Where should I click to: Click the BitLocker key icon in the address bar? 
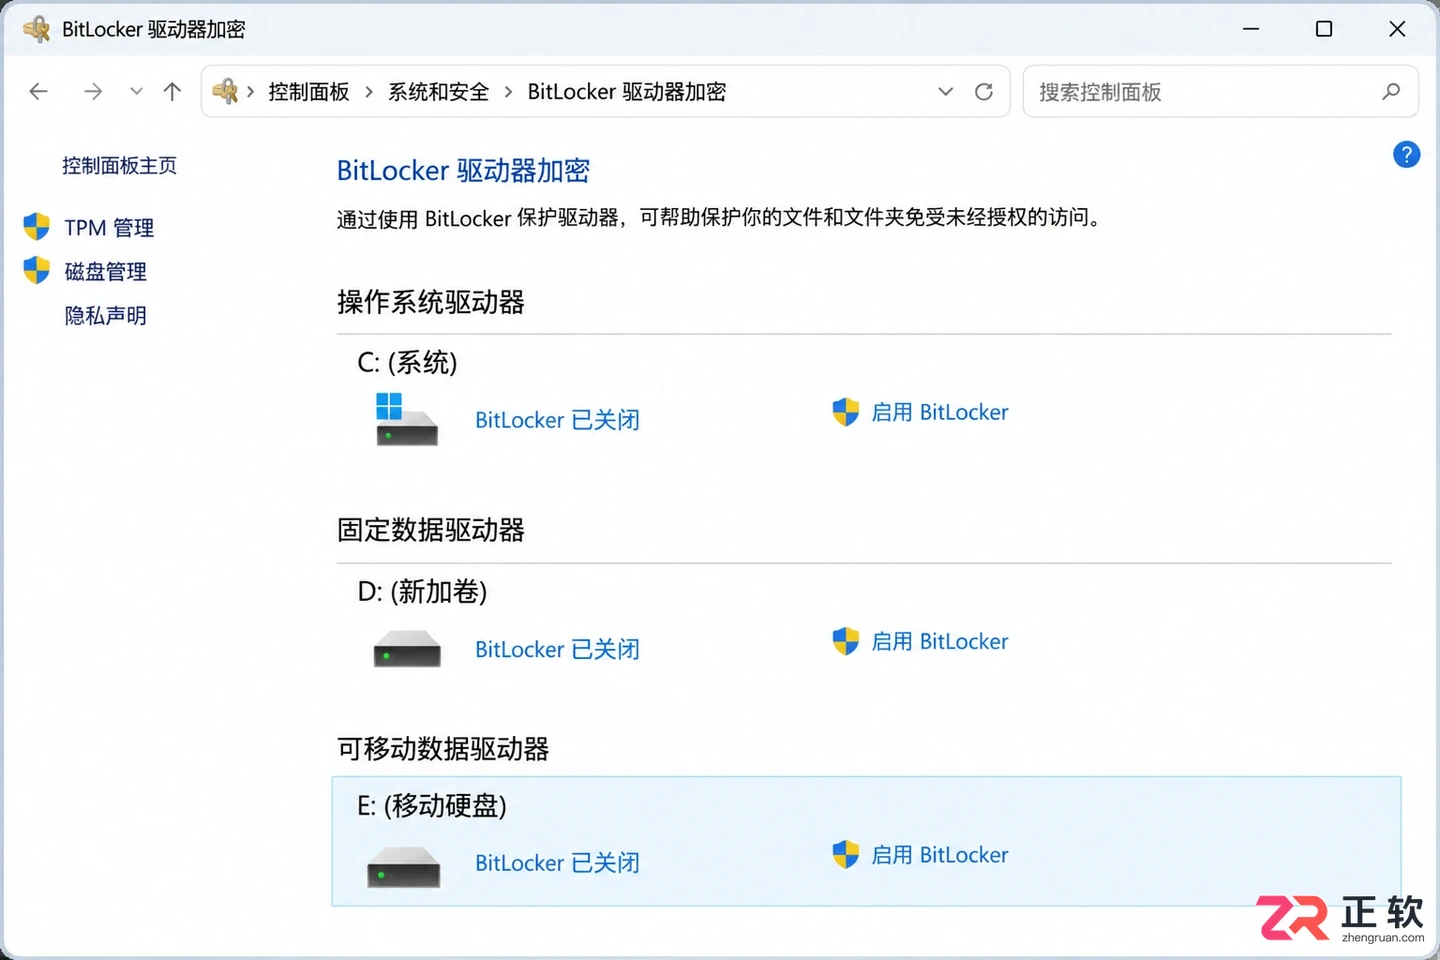pyautogui.click(x=226, y=92)
